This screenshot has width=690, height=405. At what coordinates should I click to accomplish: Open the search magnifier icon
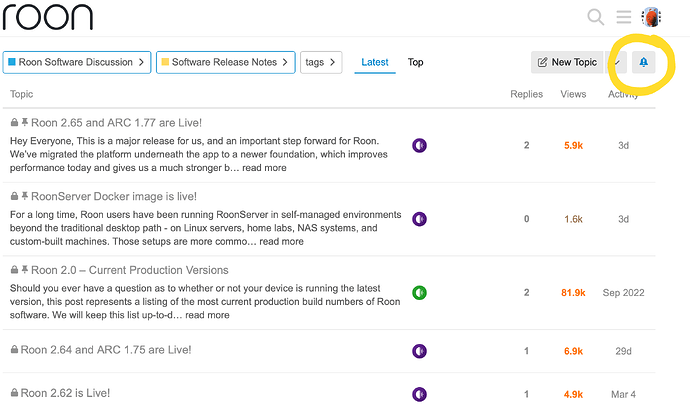595,17
